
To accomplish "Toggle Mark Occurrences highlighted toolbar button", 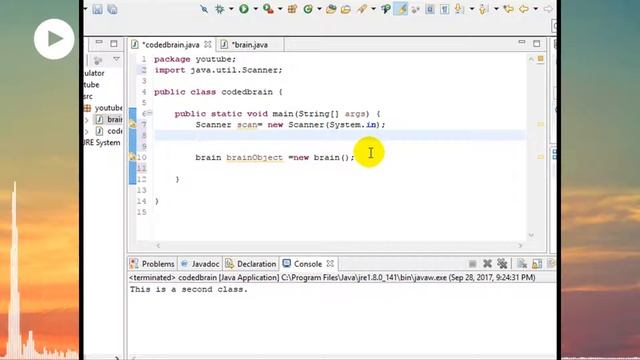I will [401, 9].
